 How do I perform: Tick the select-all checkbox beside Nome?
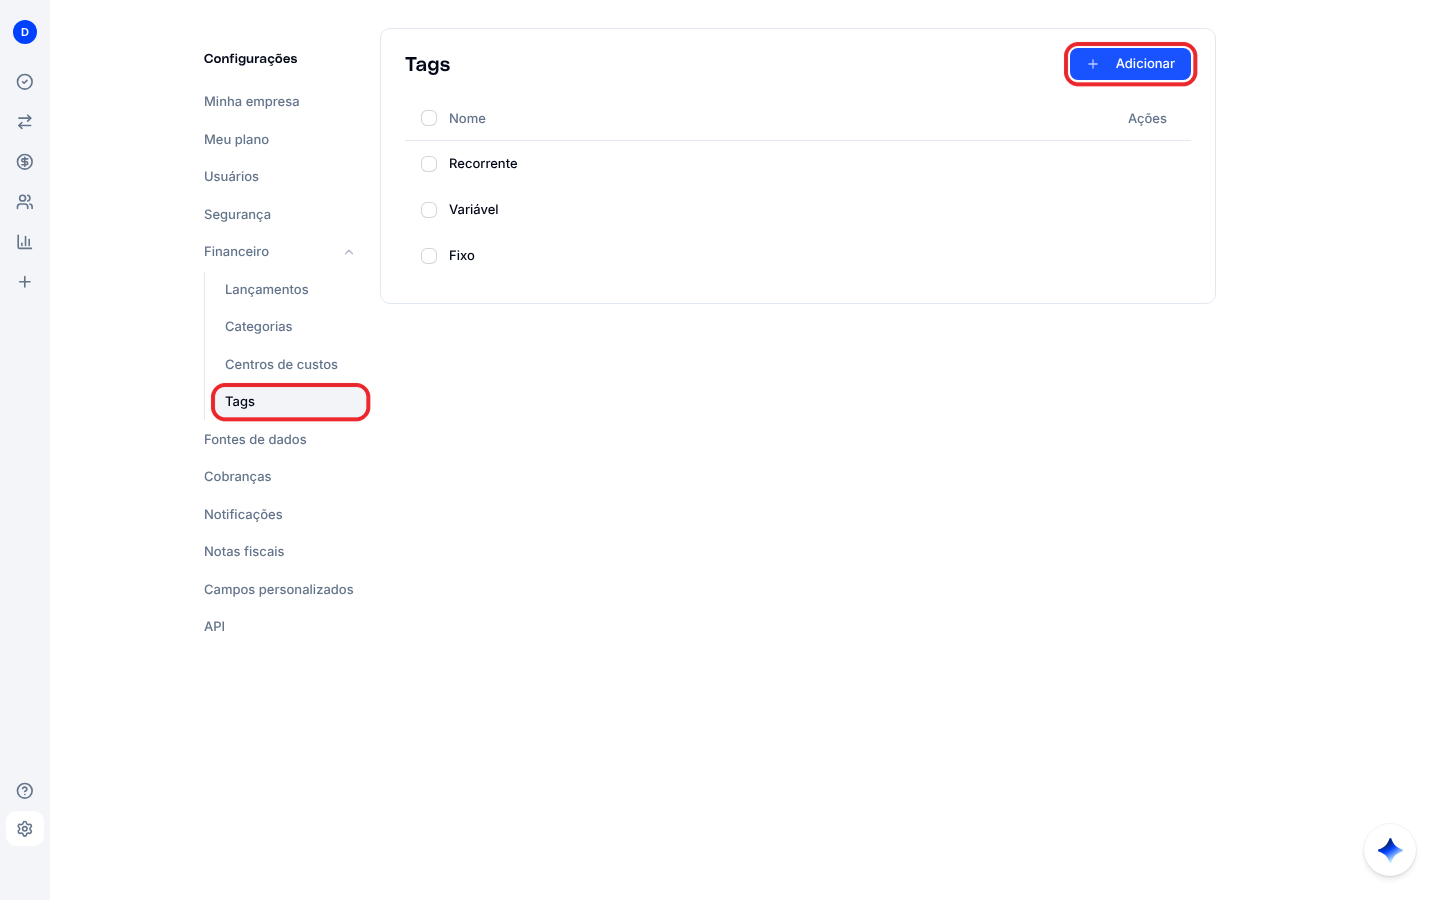pyautogui.click(x=429, y=118)
